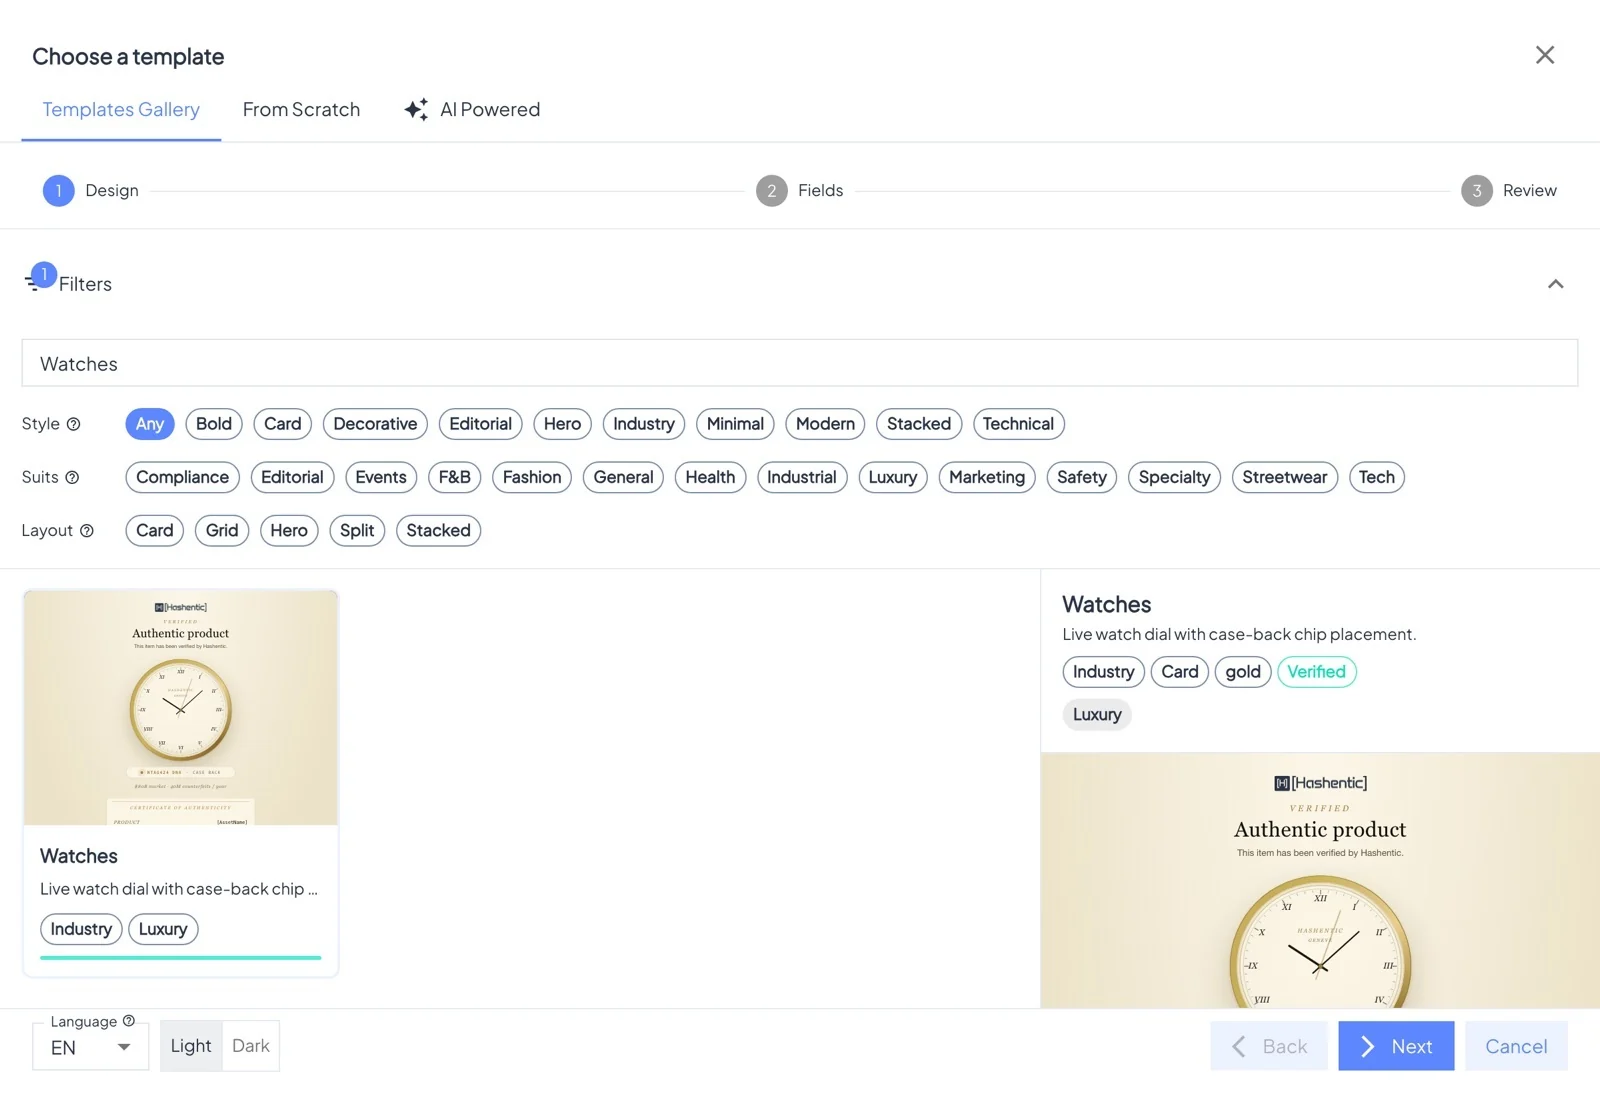The image size is (1600, 1104).
Task: Toggle the Modern style filter
Action: point(825,424)
